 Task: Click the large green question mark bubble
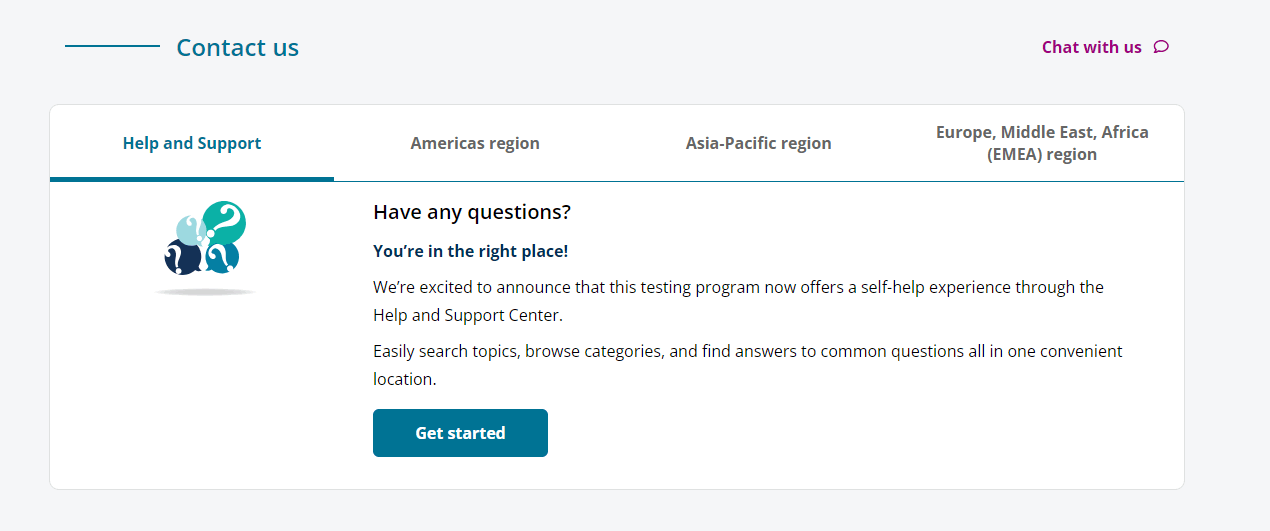(225, 221)
